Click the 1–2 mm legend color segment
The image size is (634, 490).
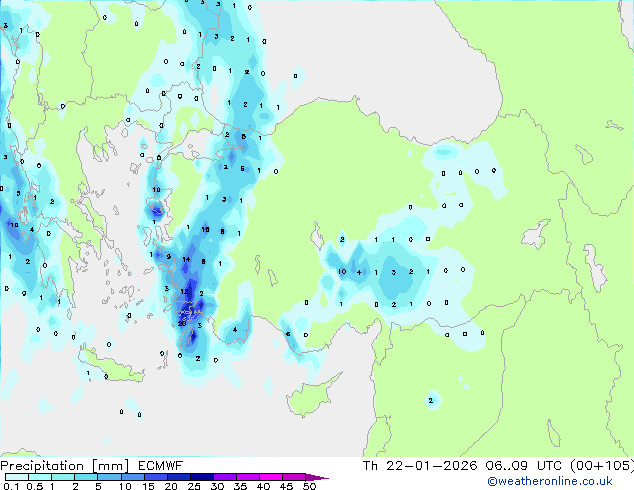tap(63, 477)
